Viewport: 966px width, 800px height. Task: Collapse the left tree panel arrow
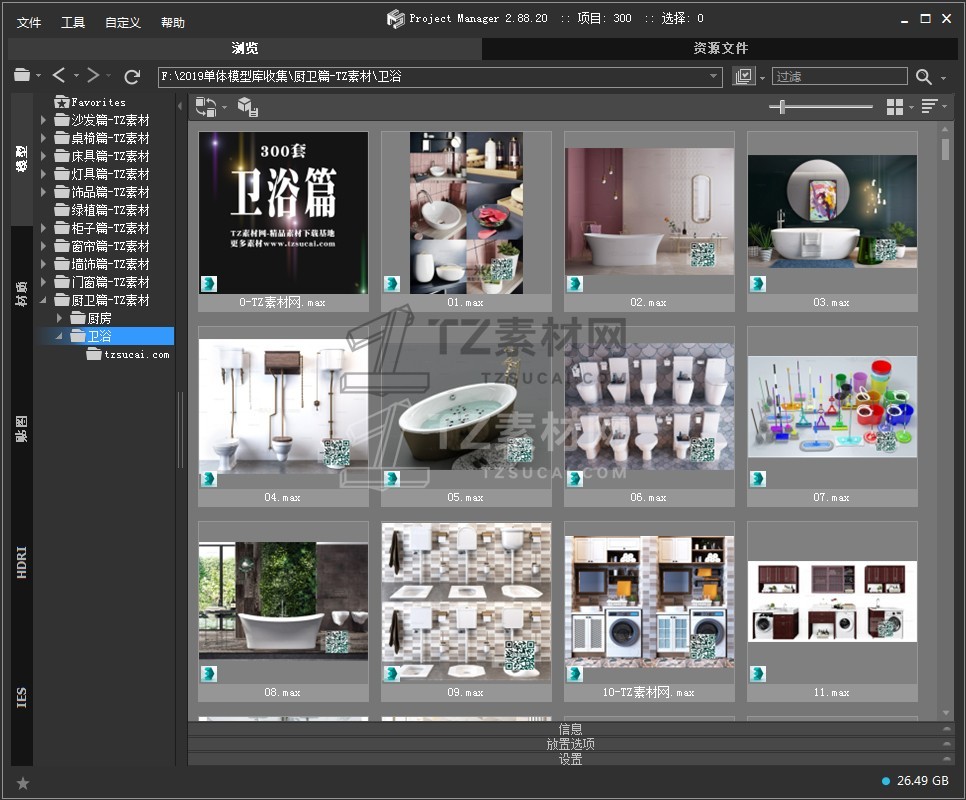180,106
